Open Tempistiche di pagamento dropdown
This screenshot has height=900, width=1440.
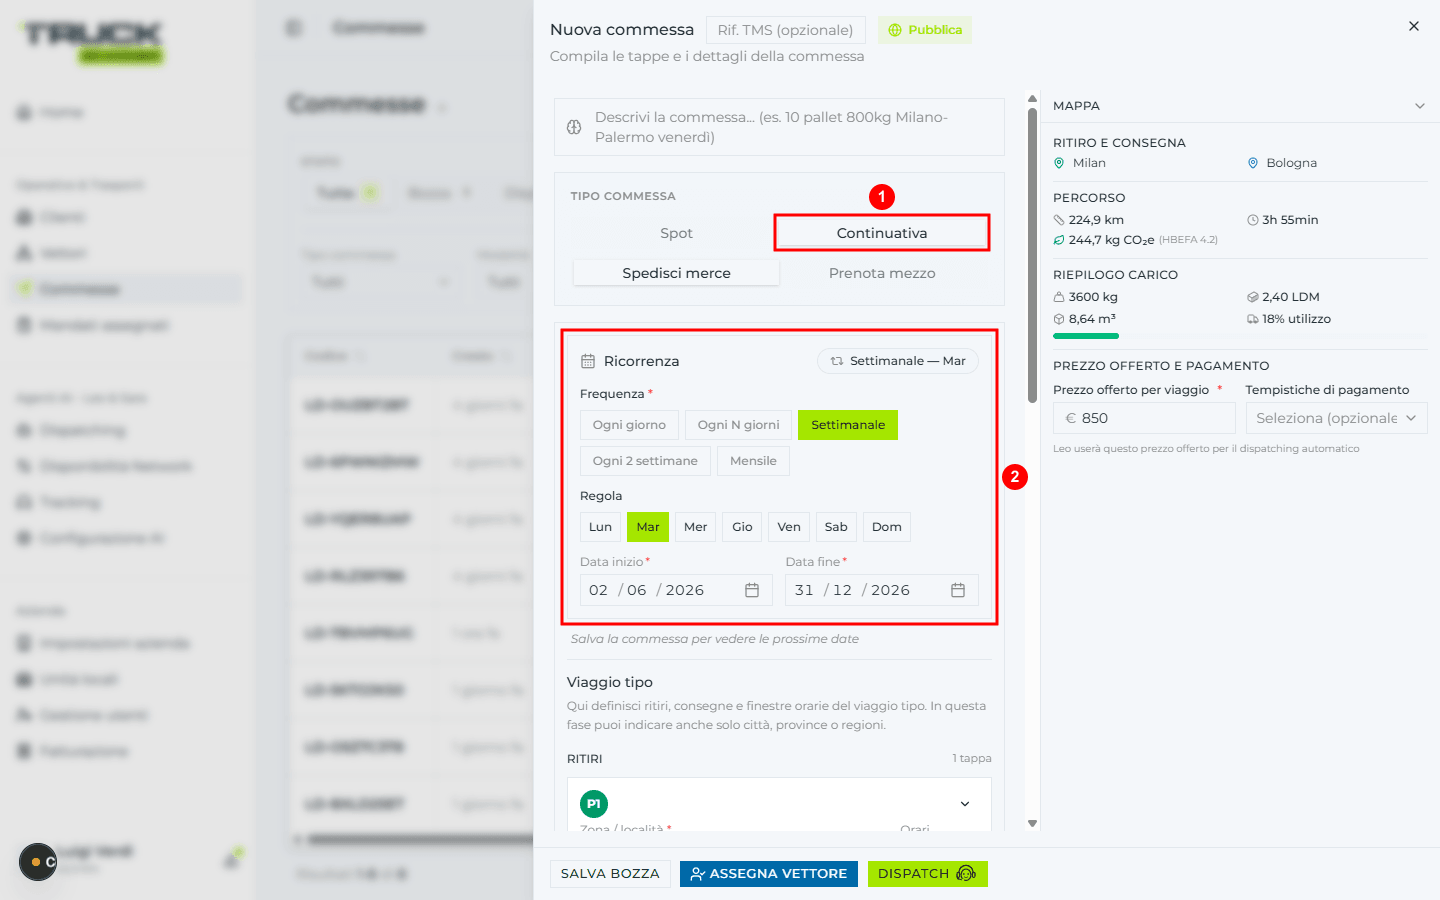(x=1336, y=418)
